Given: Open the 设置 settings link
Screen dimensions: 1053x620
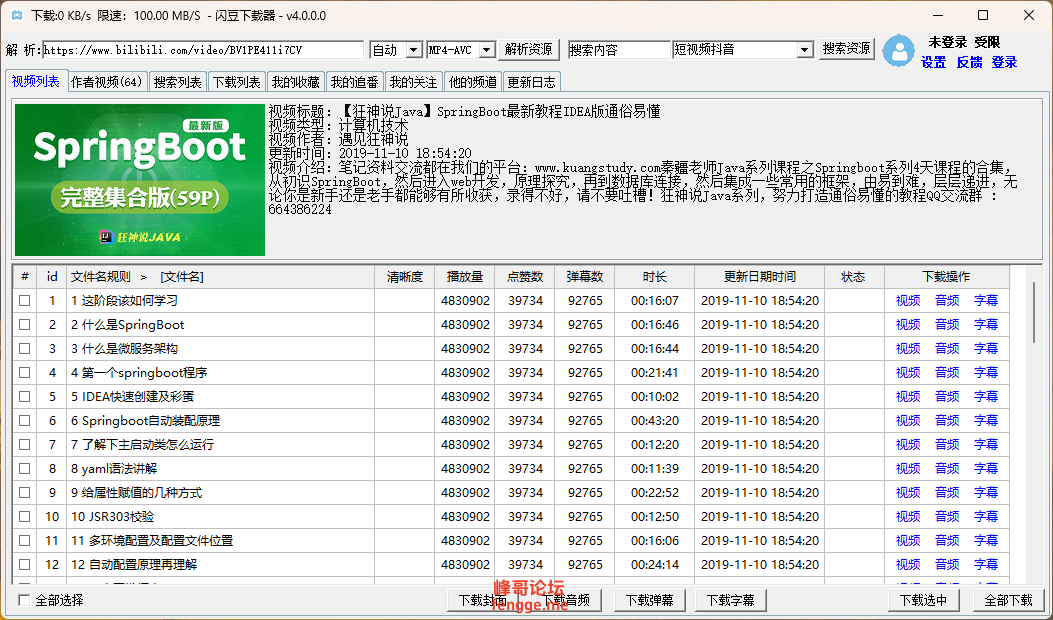Looking at the screenshot, I should click(x=933, y=62).
